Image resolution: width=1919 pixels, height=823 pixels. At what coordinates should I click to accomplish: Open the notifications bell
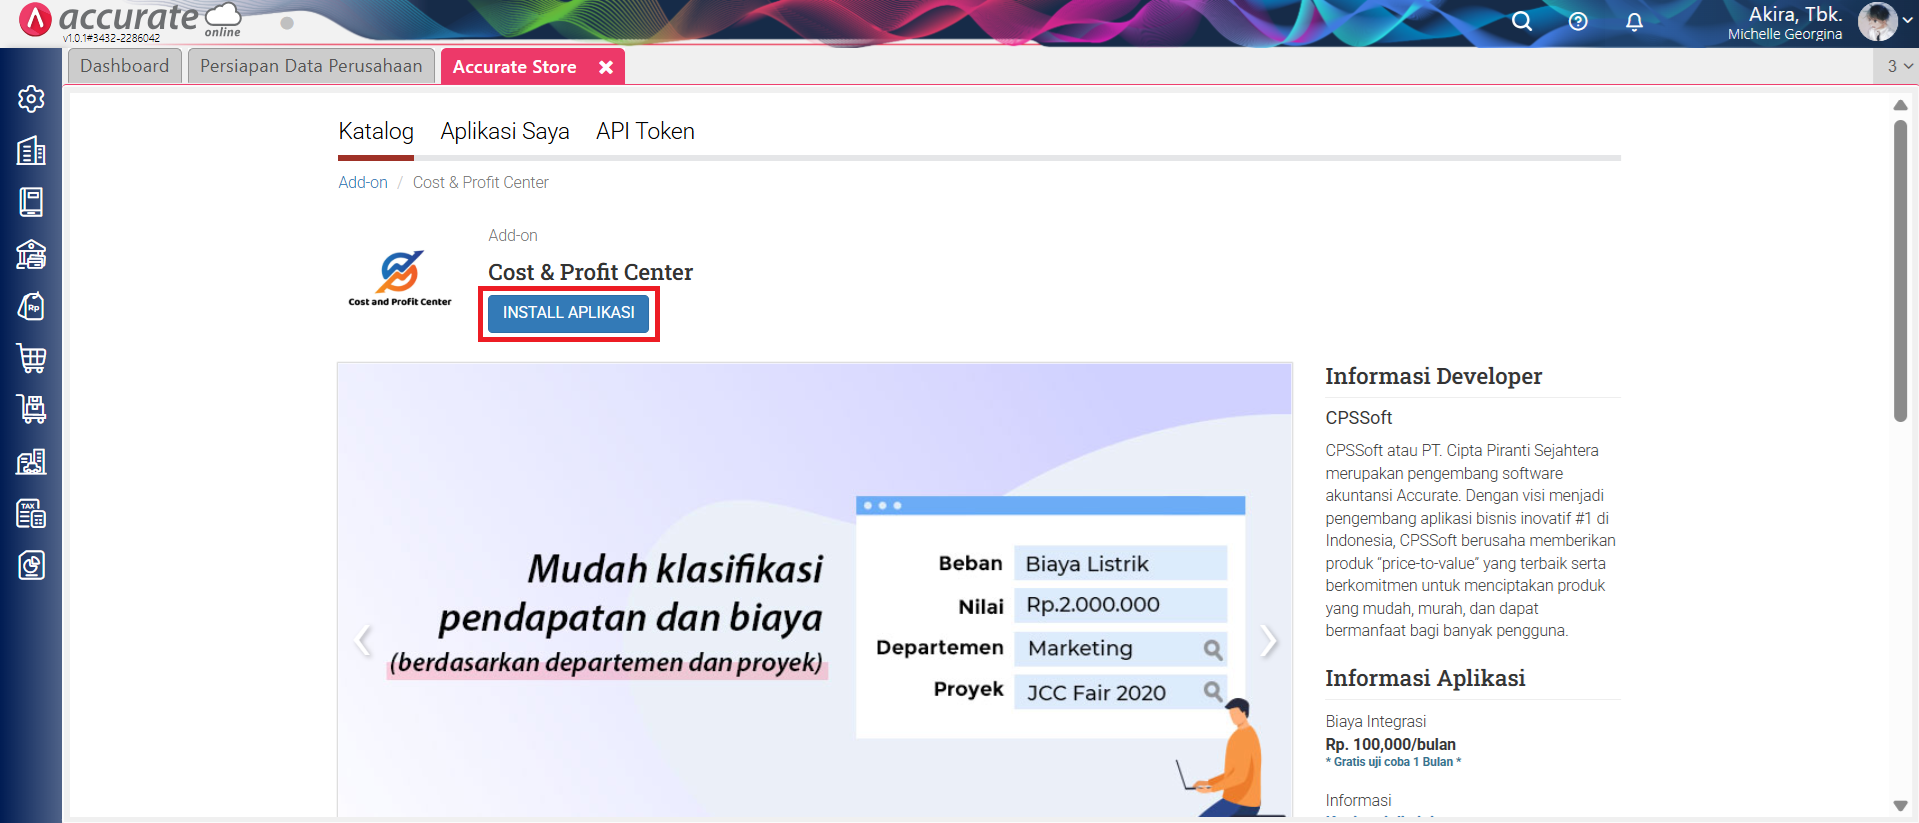tap(1634, 21)
